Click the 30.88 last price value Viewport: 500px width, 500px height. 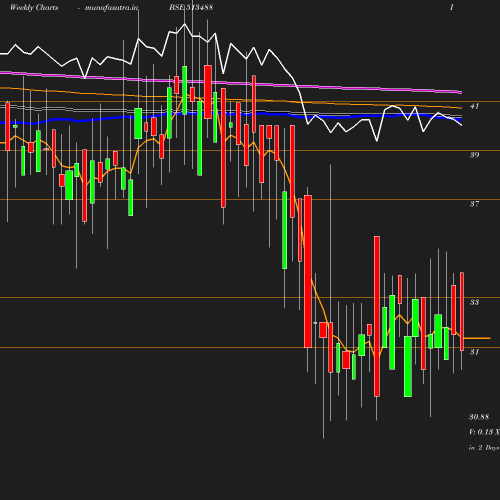point(479,417)
